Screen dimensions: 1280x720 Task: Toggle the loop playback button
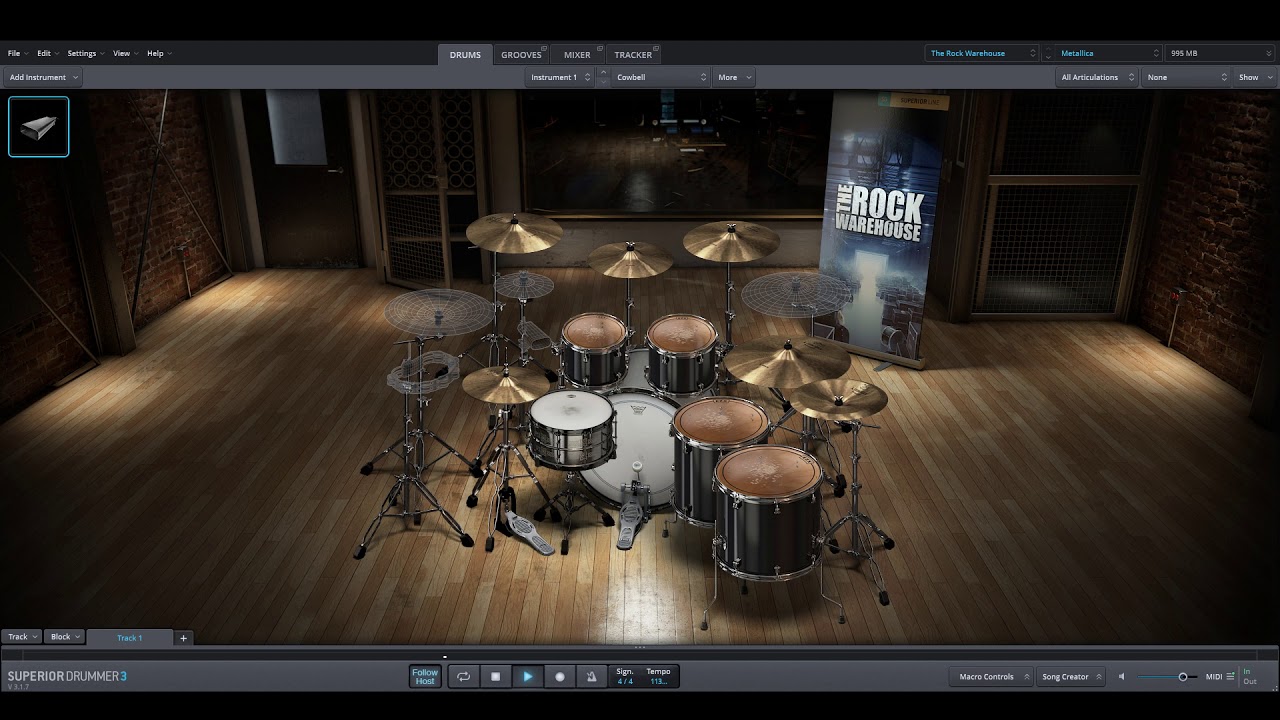[x=463, y=677]
